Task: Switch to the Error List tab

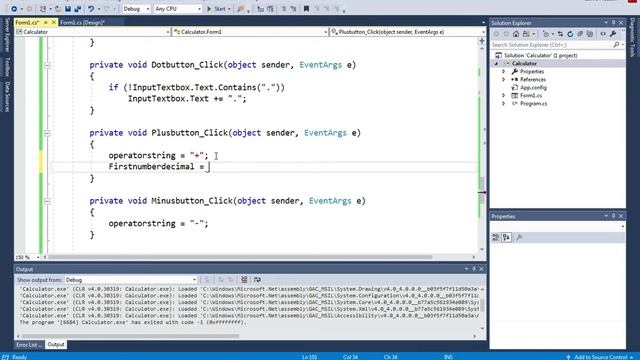Action: 29,345
